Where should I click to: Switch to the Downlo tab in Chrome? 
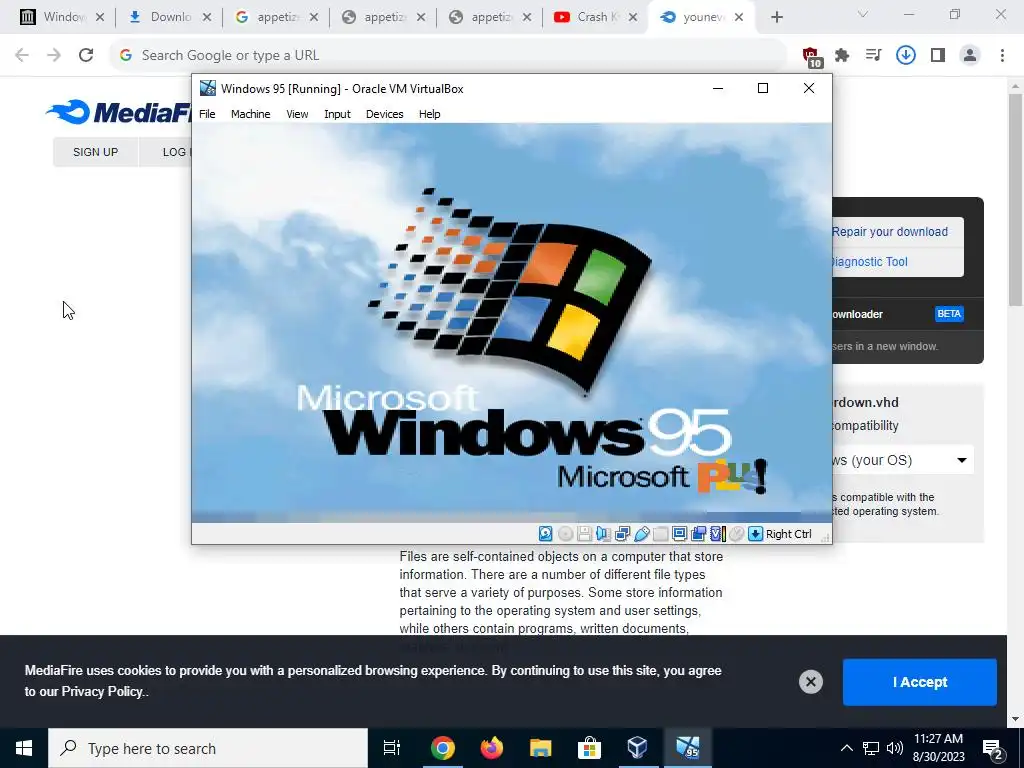[x=161, y=17]
